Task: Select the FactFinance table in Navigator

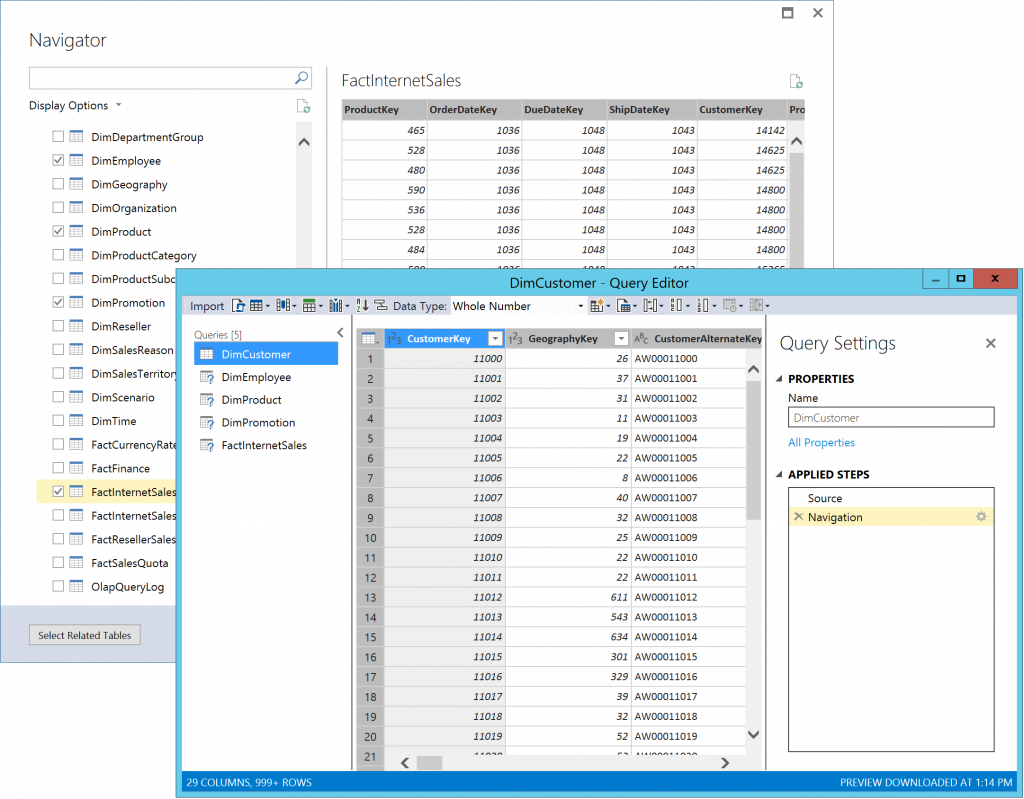Action: (x=120, y=468)
